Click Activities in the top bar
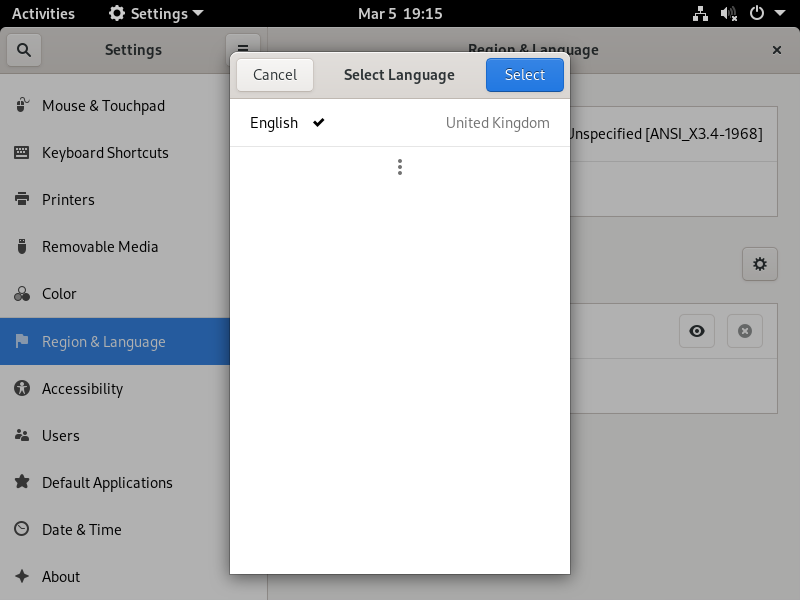Image resolution: width=800 pixels, height=600 pixels. pyautogui.click(x=43, y=13)
